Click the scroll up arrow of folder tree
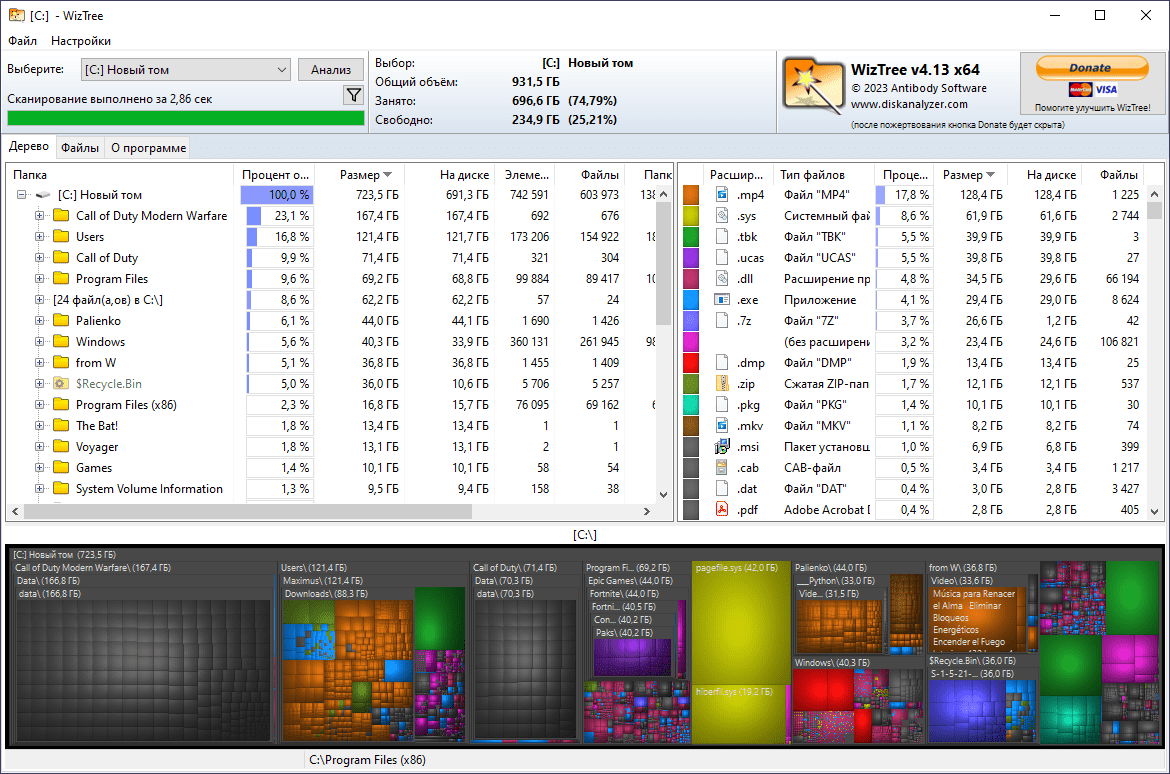This screenshot has height=774, width=1170. coord(663,195)
